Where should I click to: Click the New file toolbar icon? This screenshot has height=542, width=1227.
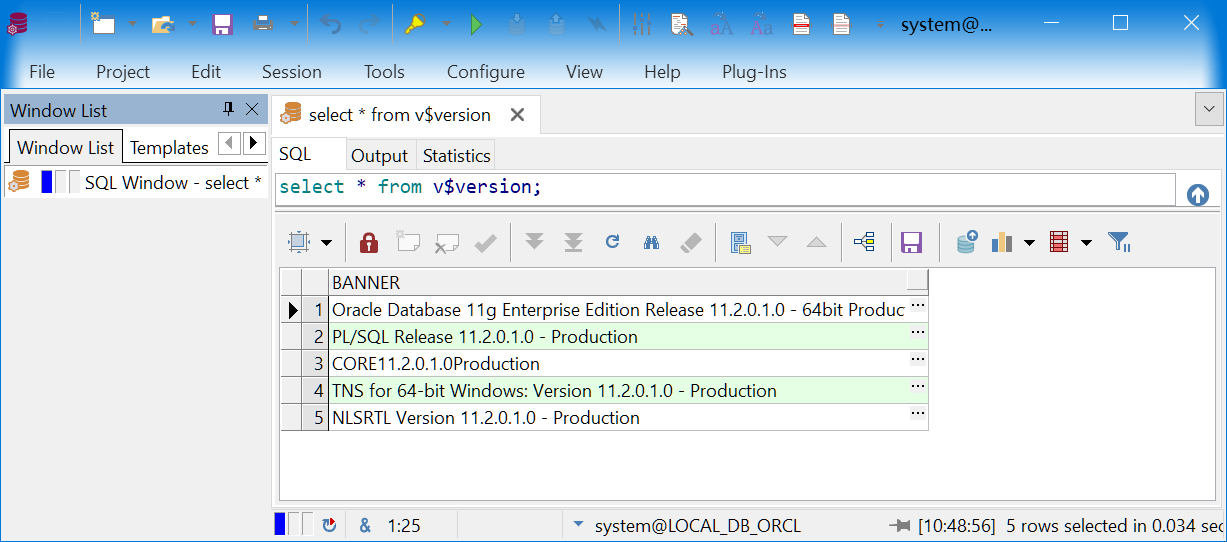[x=104, y=24]
